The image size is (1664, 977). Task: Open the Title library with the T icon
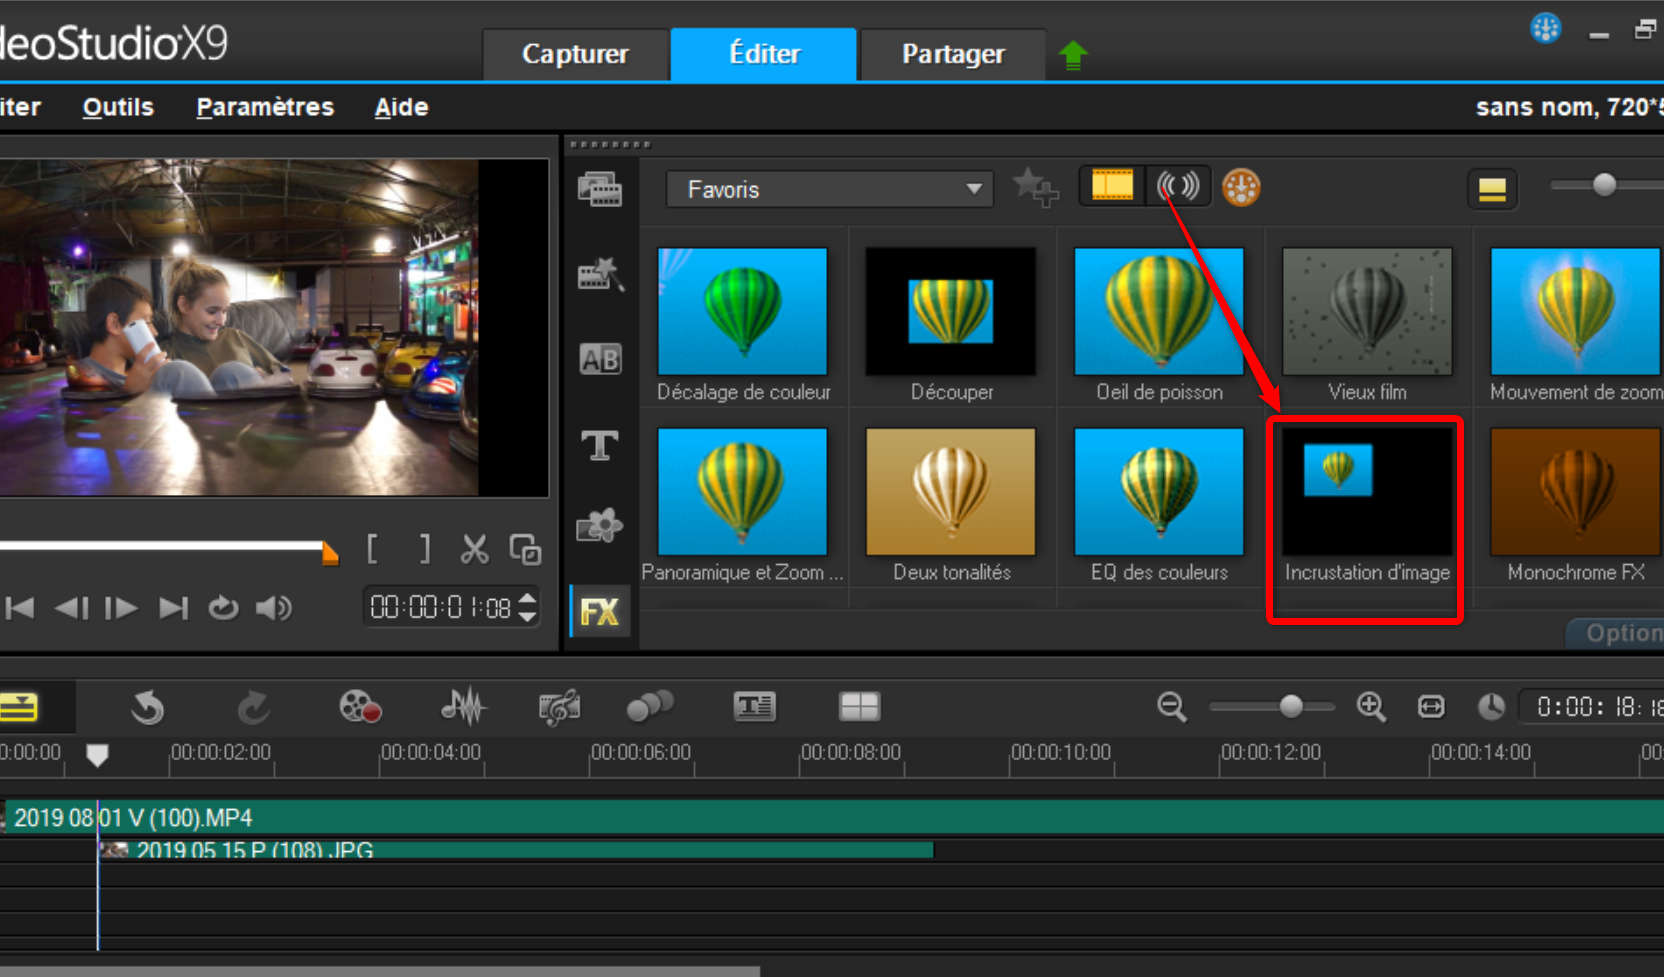coord(600,445)
